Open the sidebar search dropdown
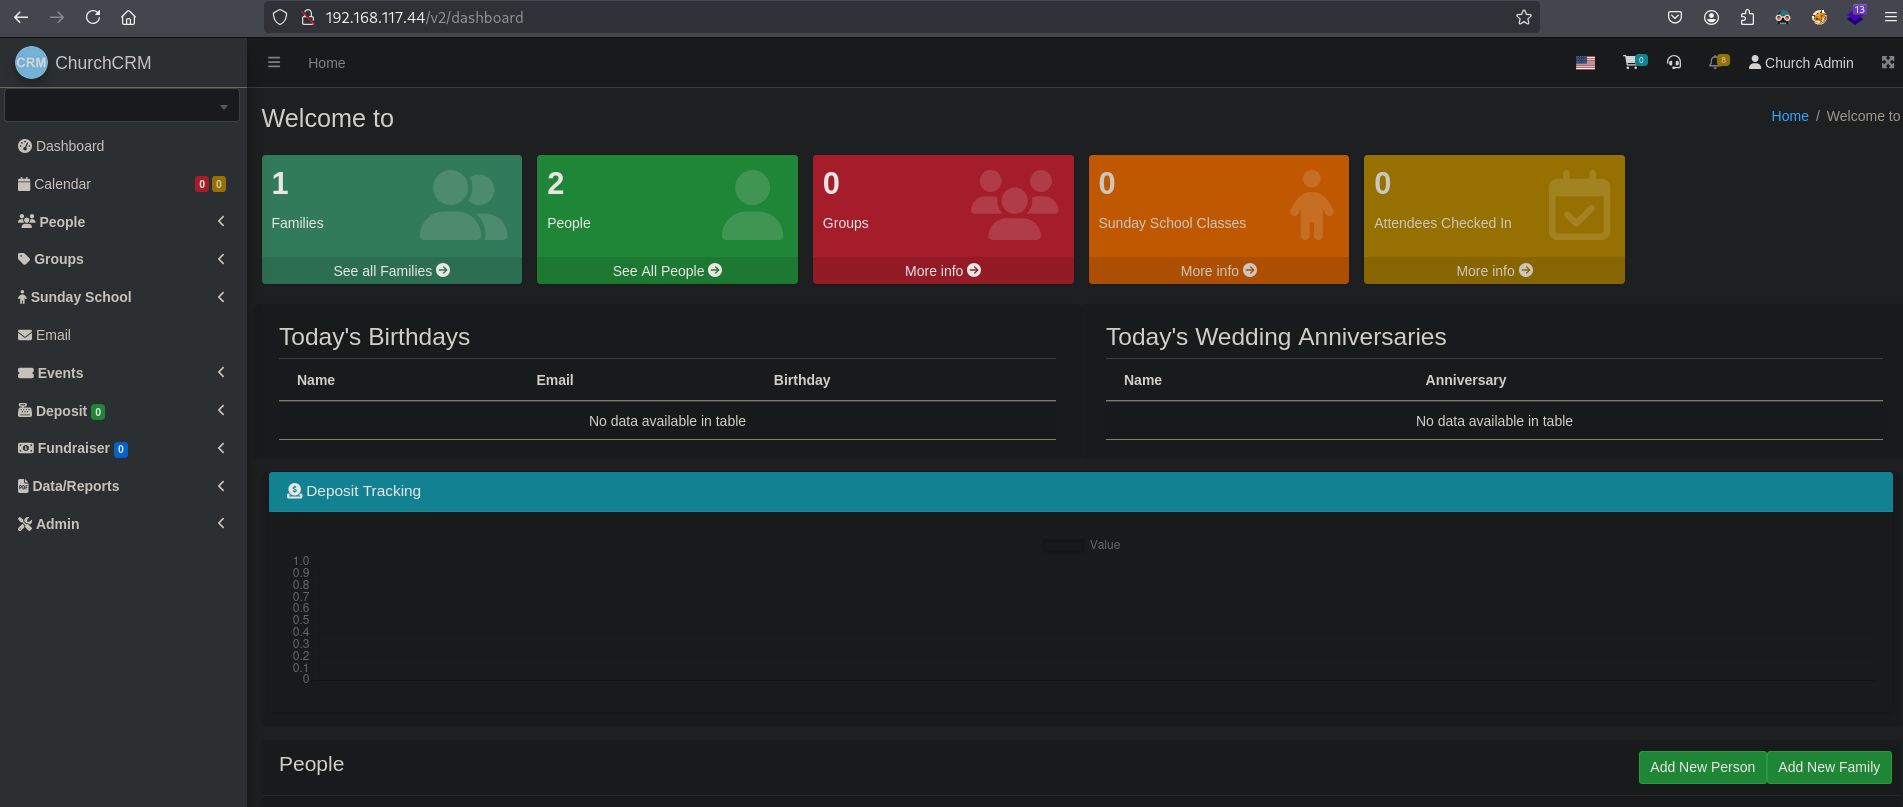1903x807 pixels. (121, 105)
